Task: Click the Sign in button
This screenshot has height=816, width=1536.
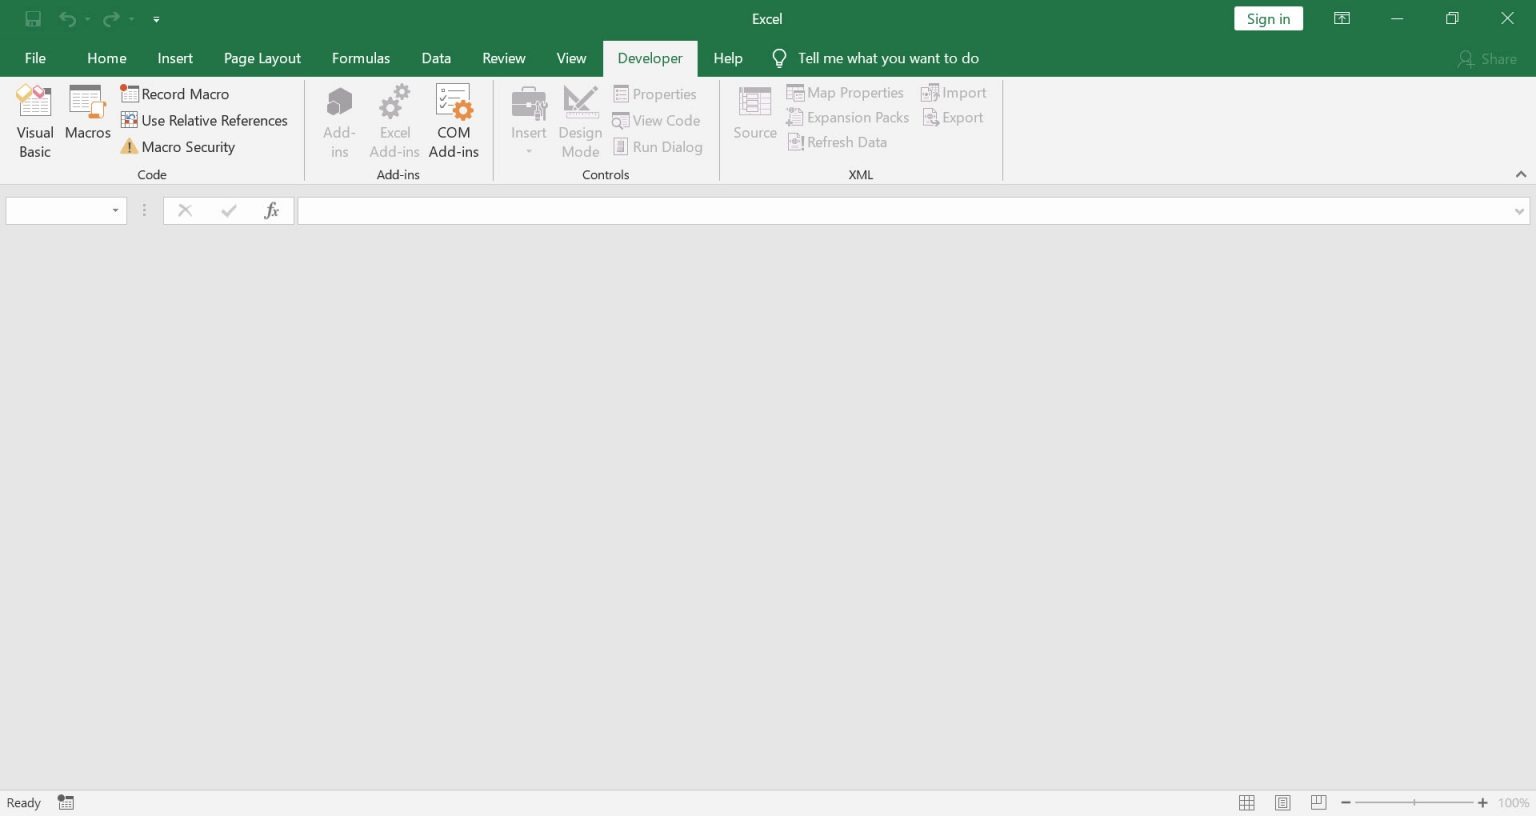Action: 1268,18
